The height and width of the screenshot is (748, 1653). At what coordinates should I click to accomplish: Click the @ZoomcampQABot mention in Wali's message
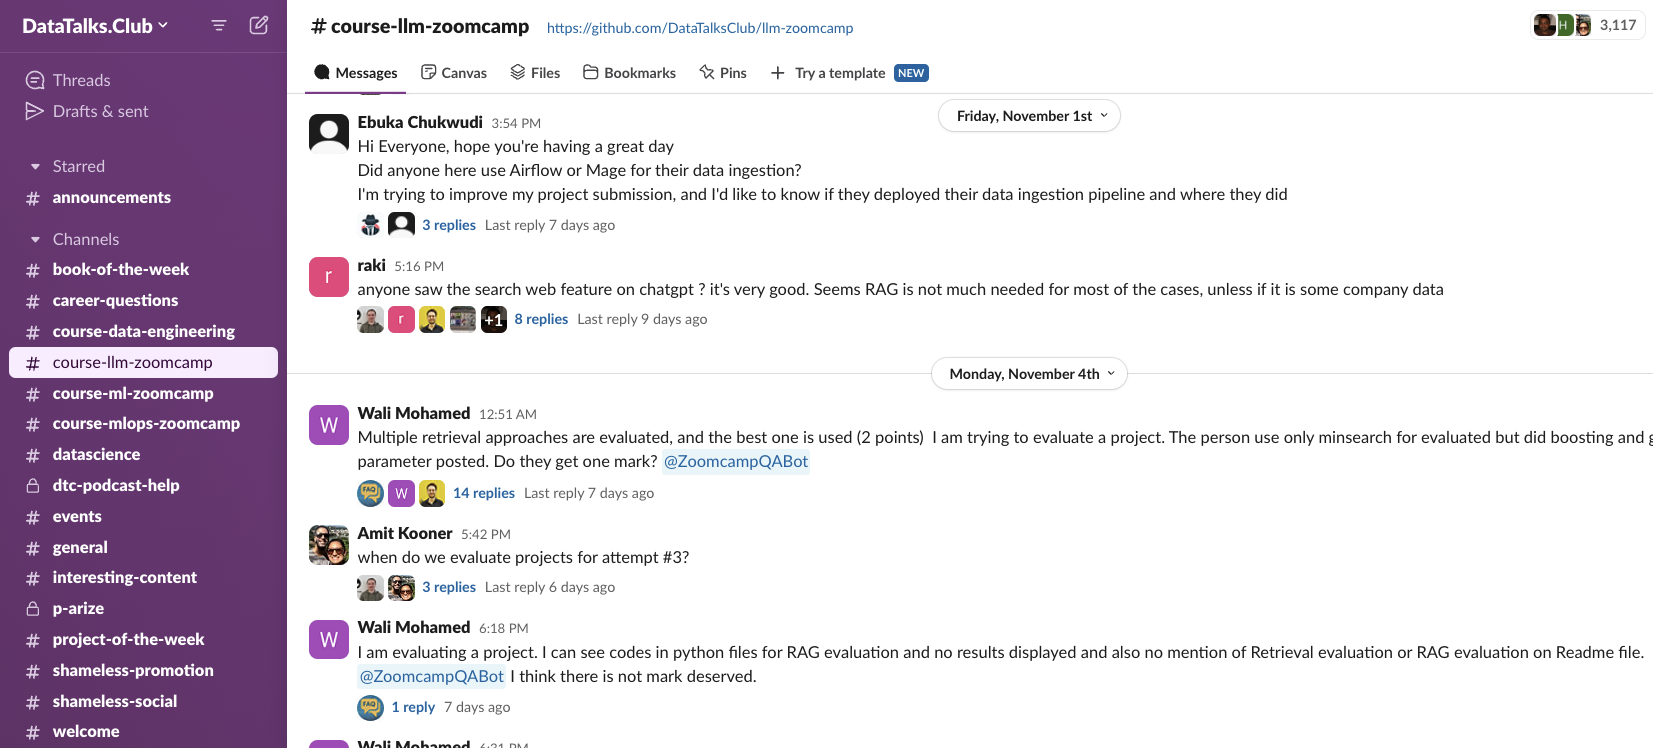(736, 460)
